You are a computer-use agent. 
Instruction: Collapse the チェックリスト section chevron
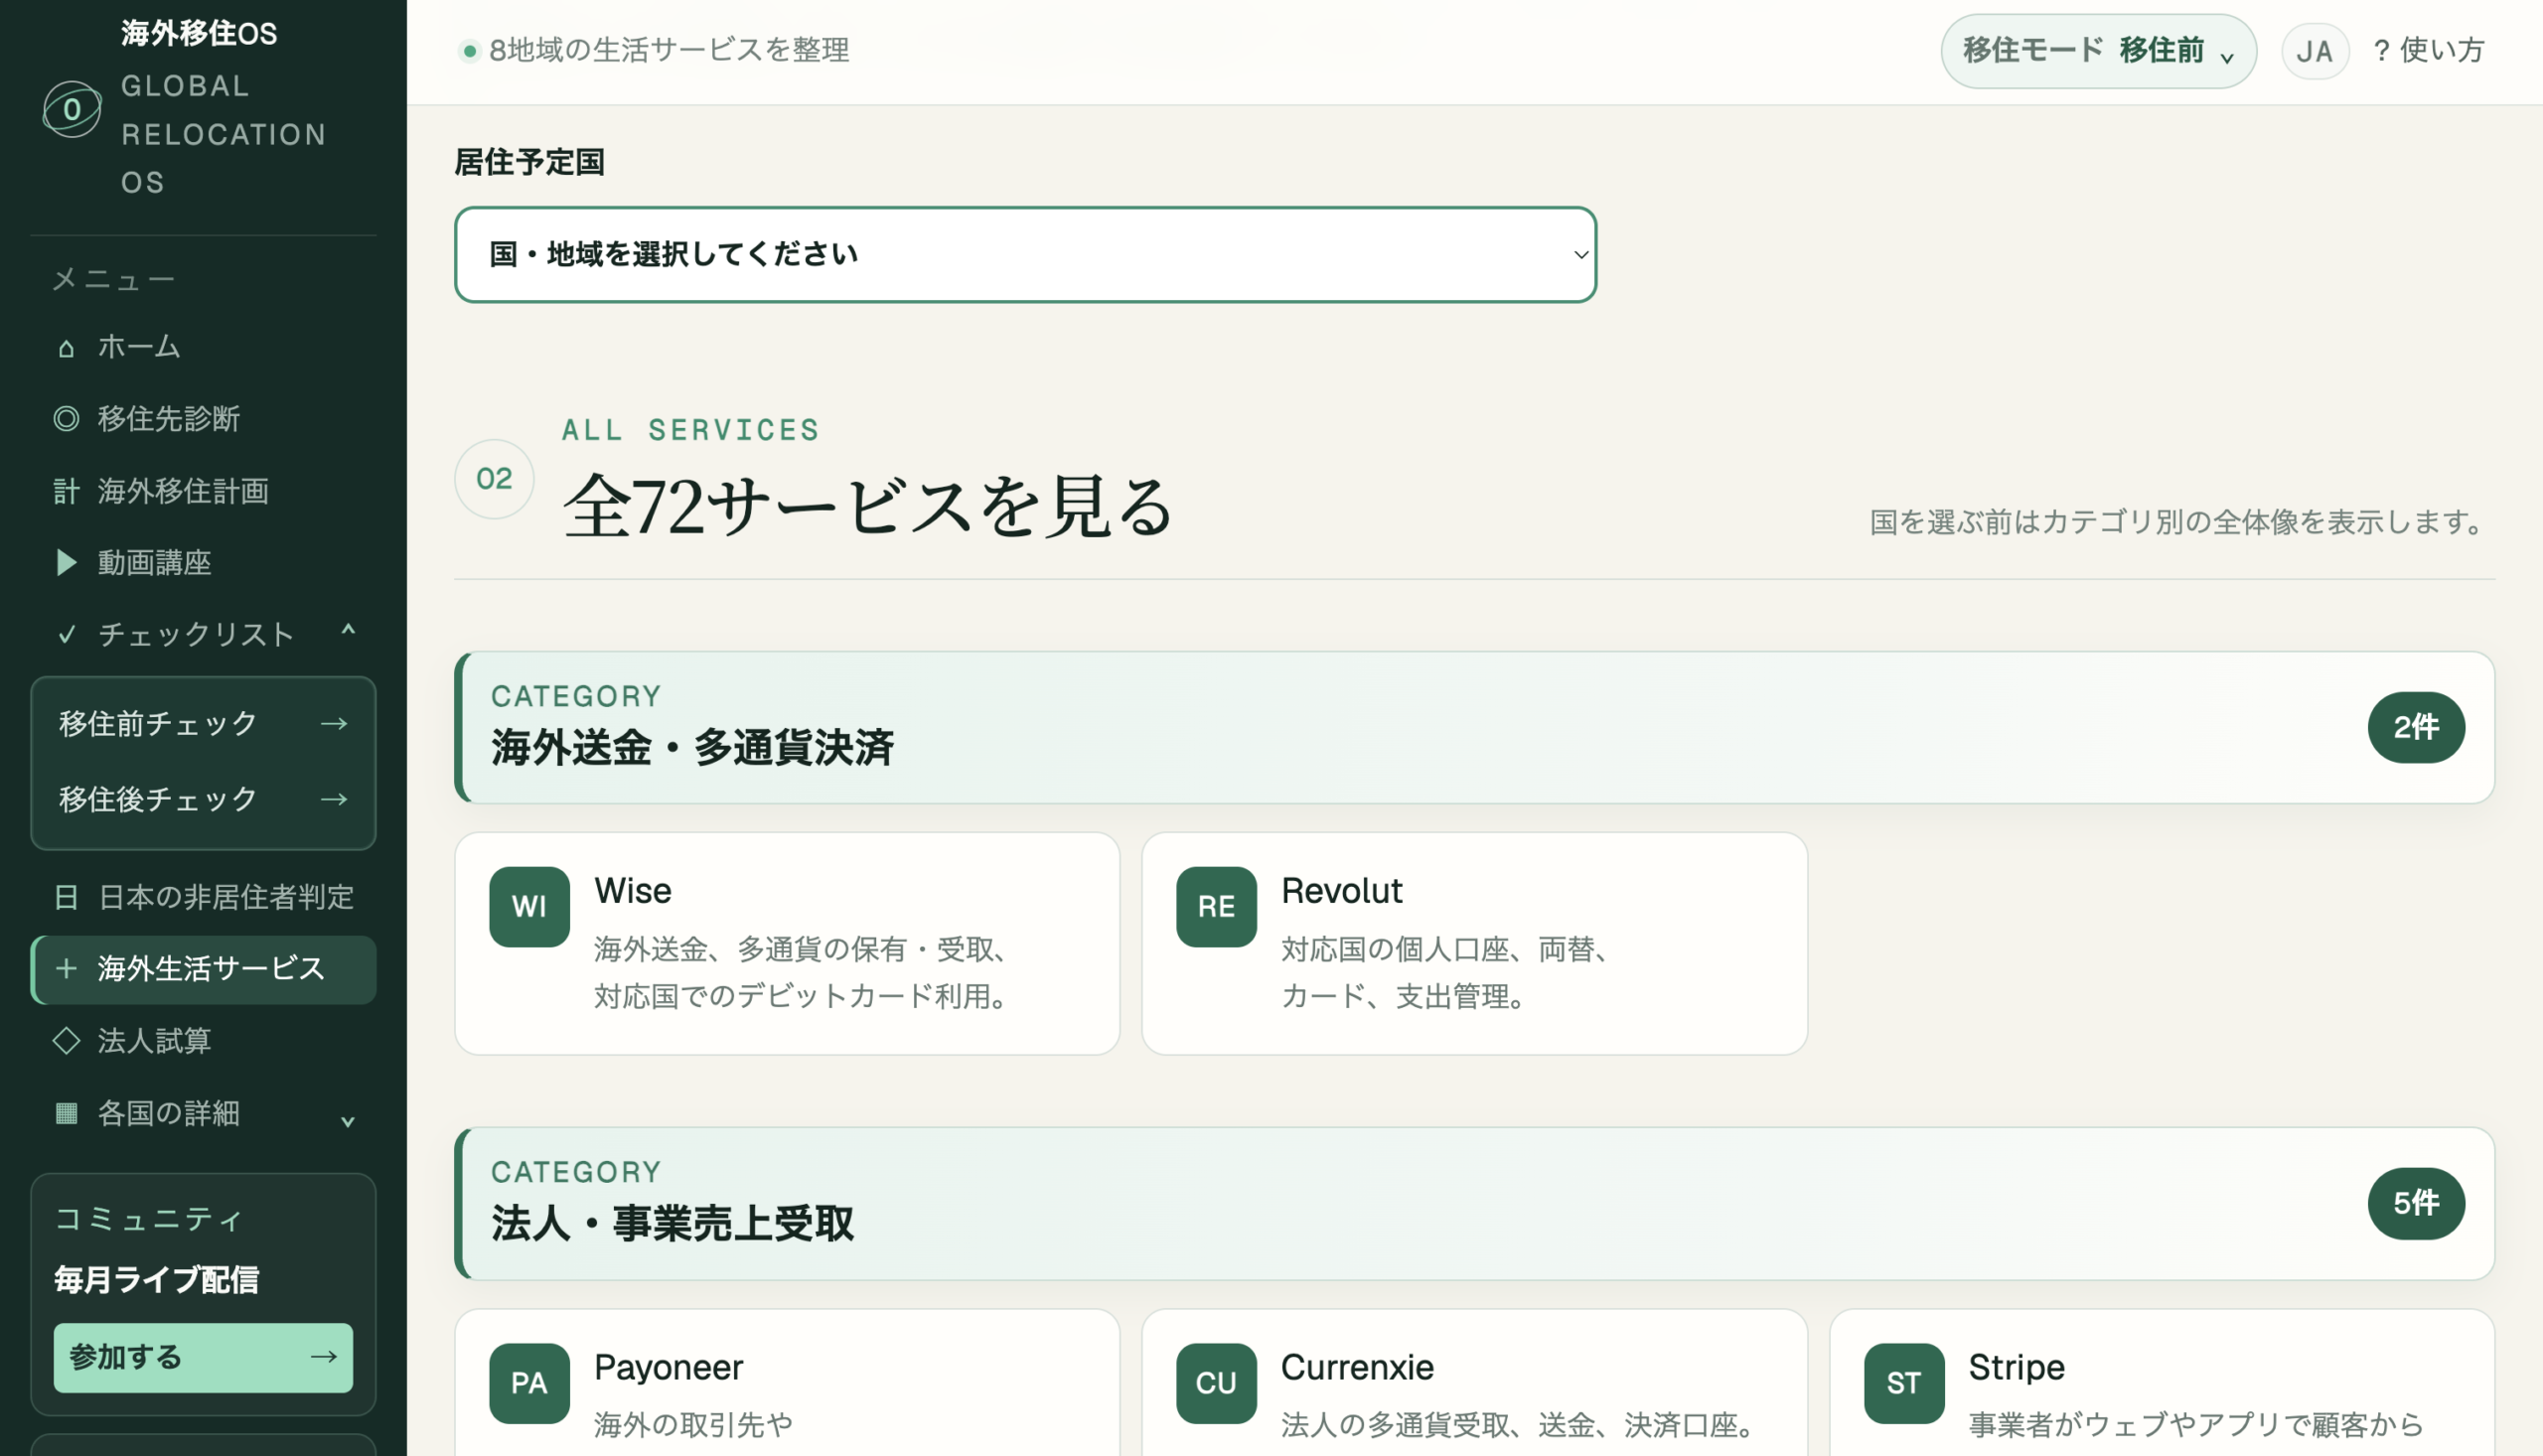pyautogui.click(x=348, y=630)
